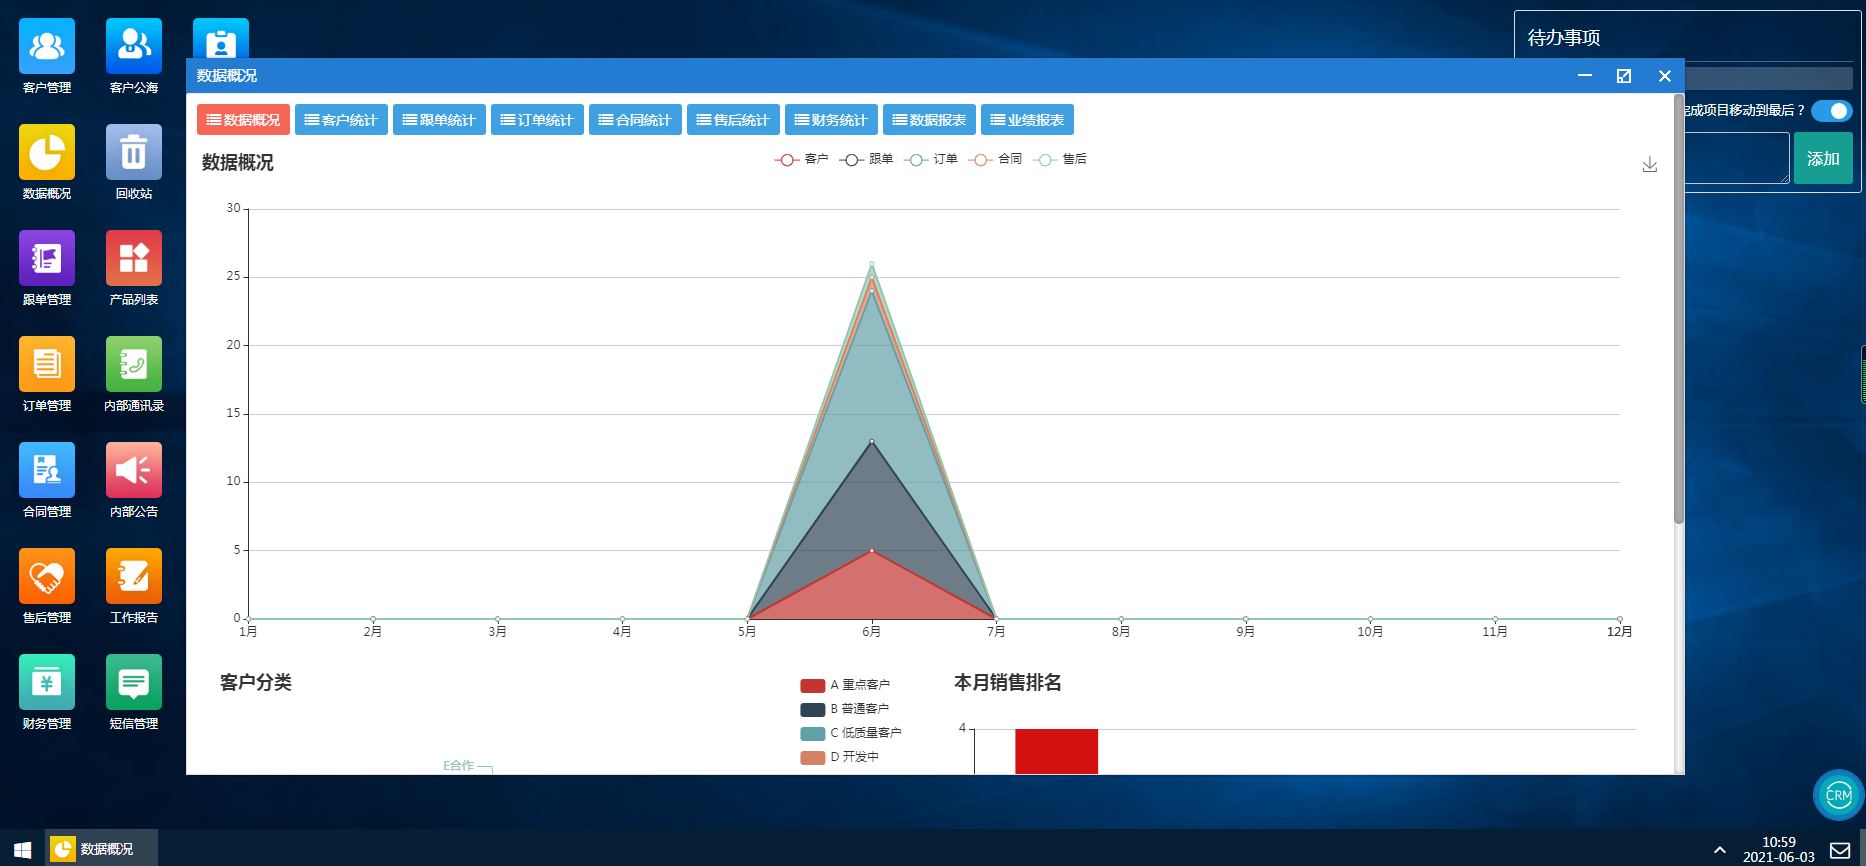
Task: Toggle the 客户 series in chart legend
Action: point(802,160)
